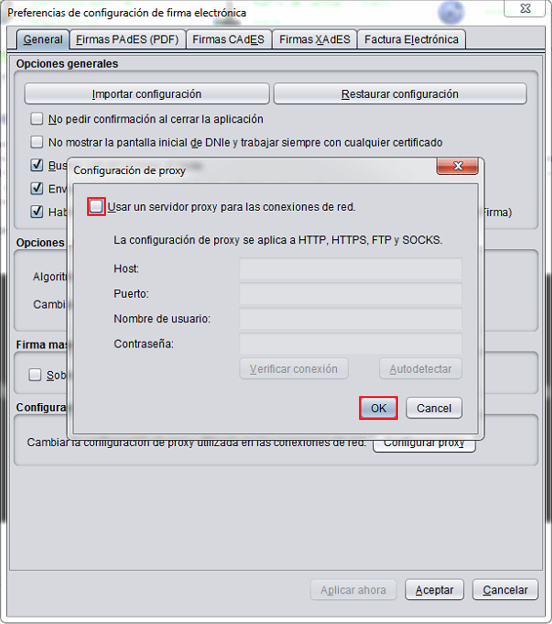
Task: Click Restaurar configuración button
Action: pos(400,94)
